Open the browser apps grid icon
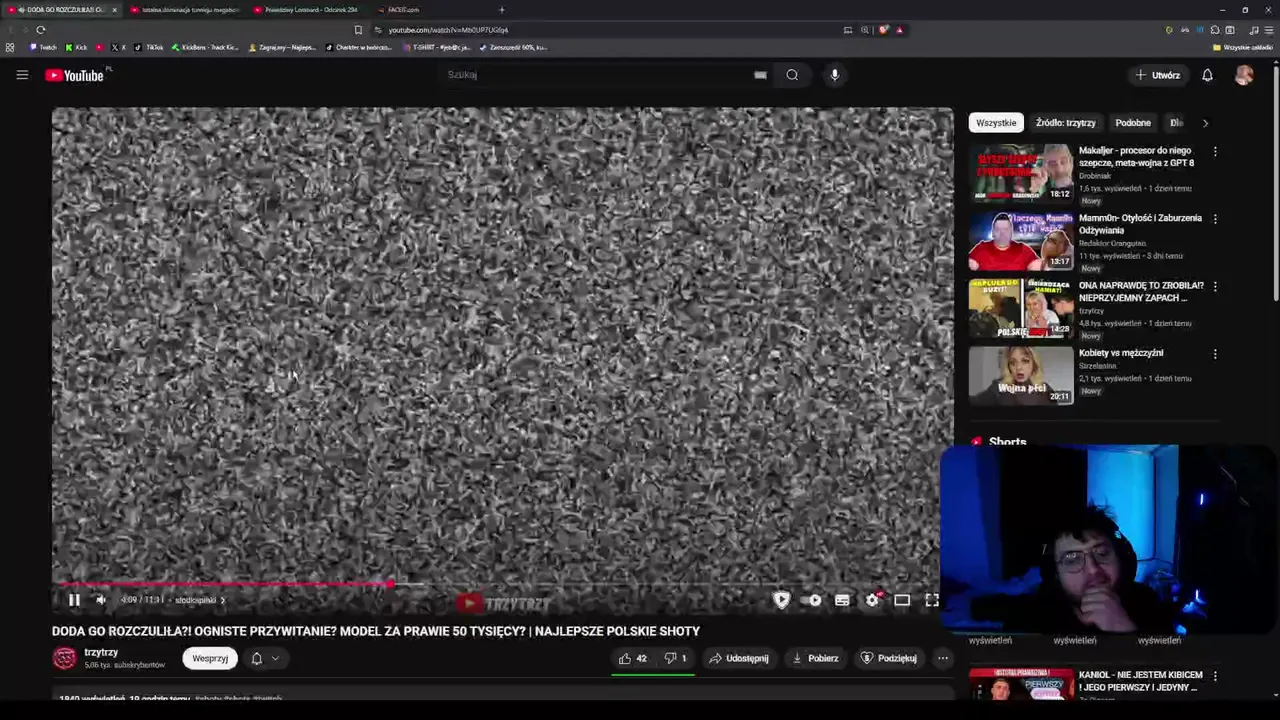 point(10,47)
